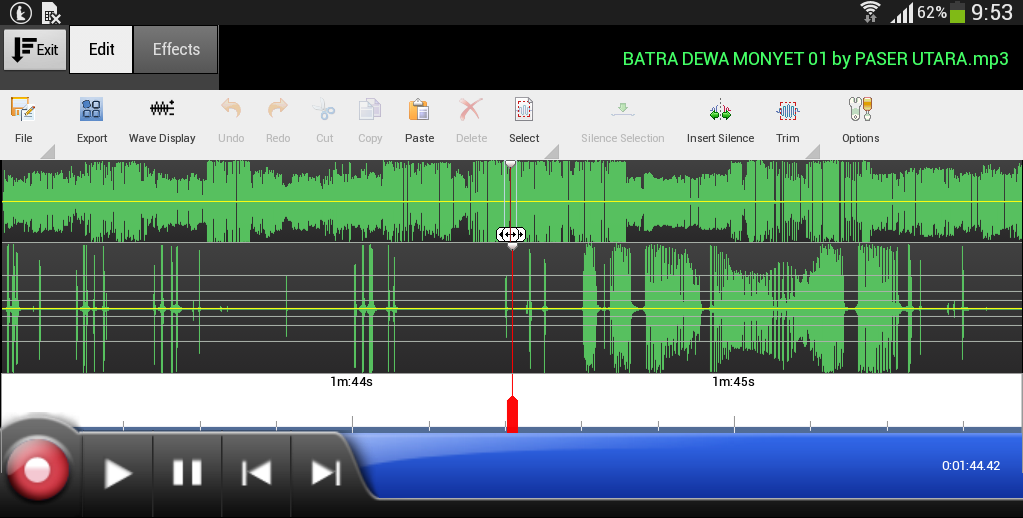Click the 1m:44s timeline label
Viewport: 1023px width, 518px height.
pyautogui.click(x=352, y=382)
